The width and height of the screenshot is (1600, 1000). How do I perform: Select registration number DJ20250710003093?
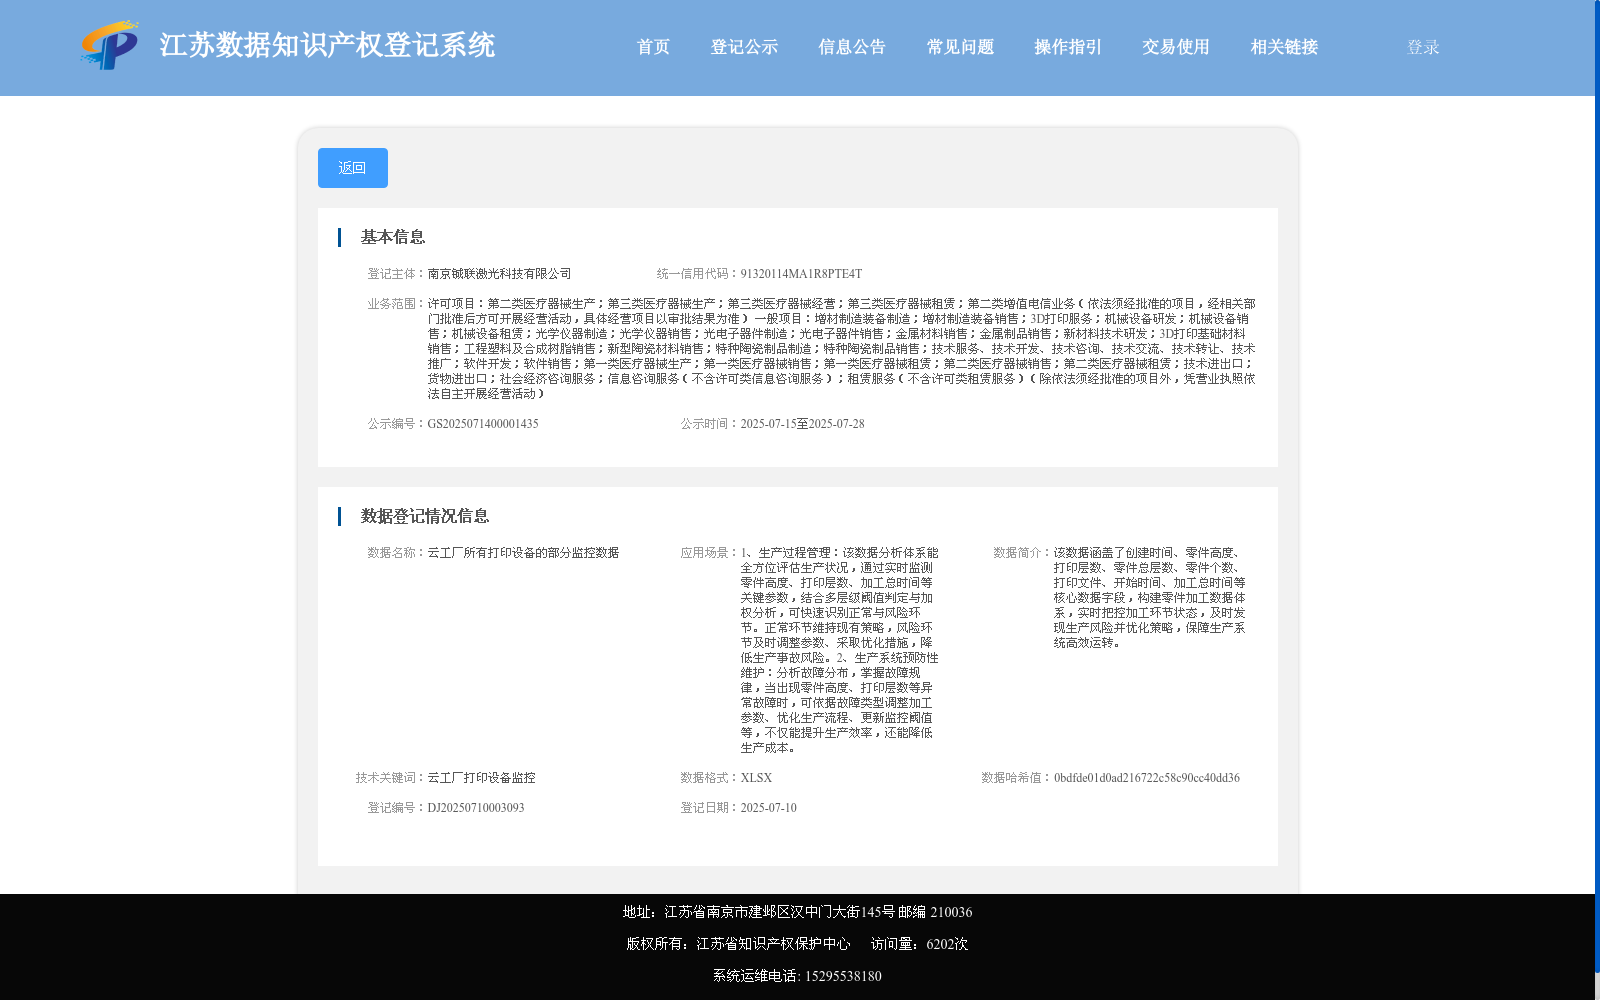tap(476, 808)
